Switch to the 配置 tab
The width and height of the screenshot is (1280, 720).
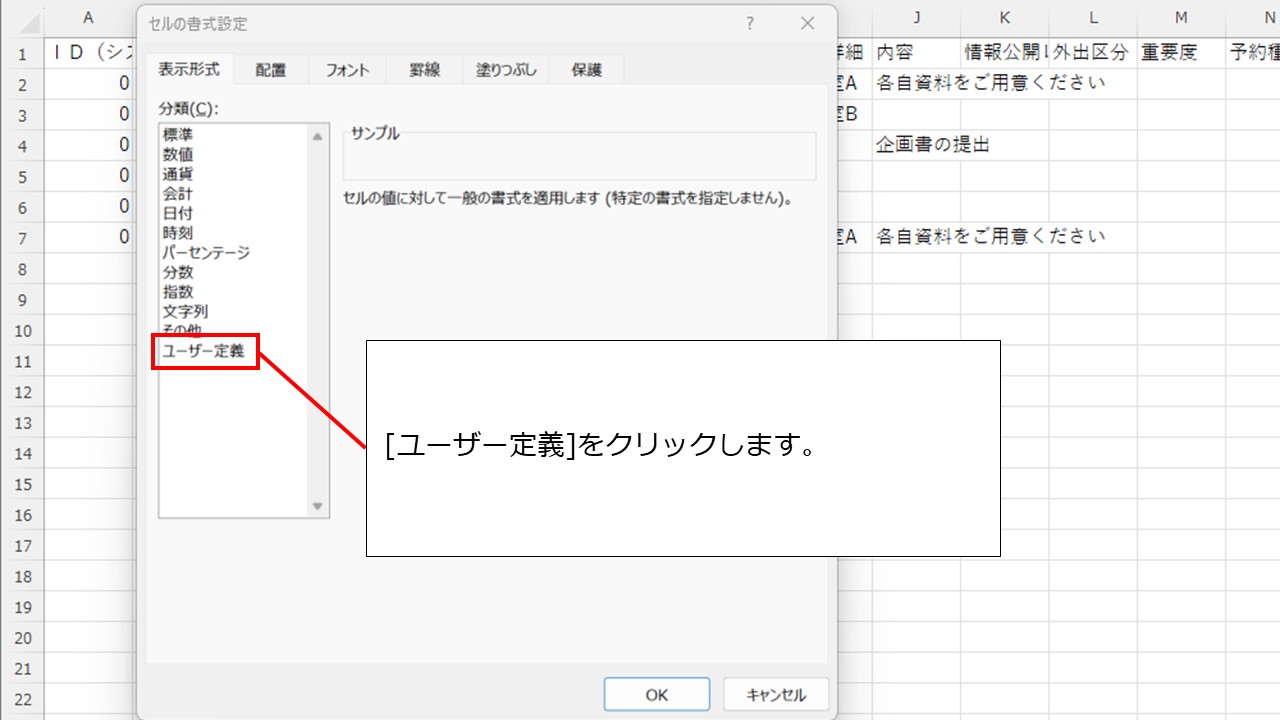point(270,70)
